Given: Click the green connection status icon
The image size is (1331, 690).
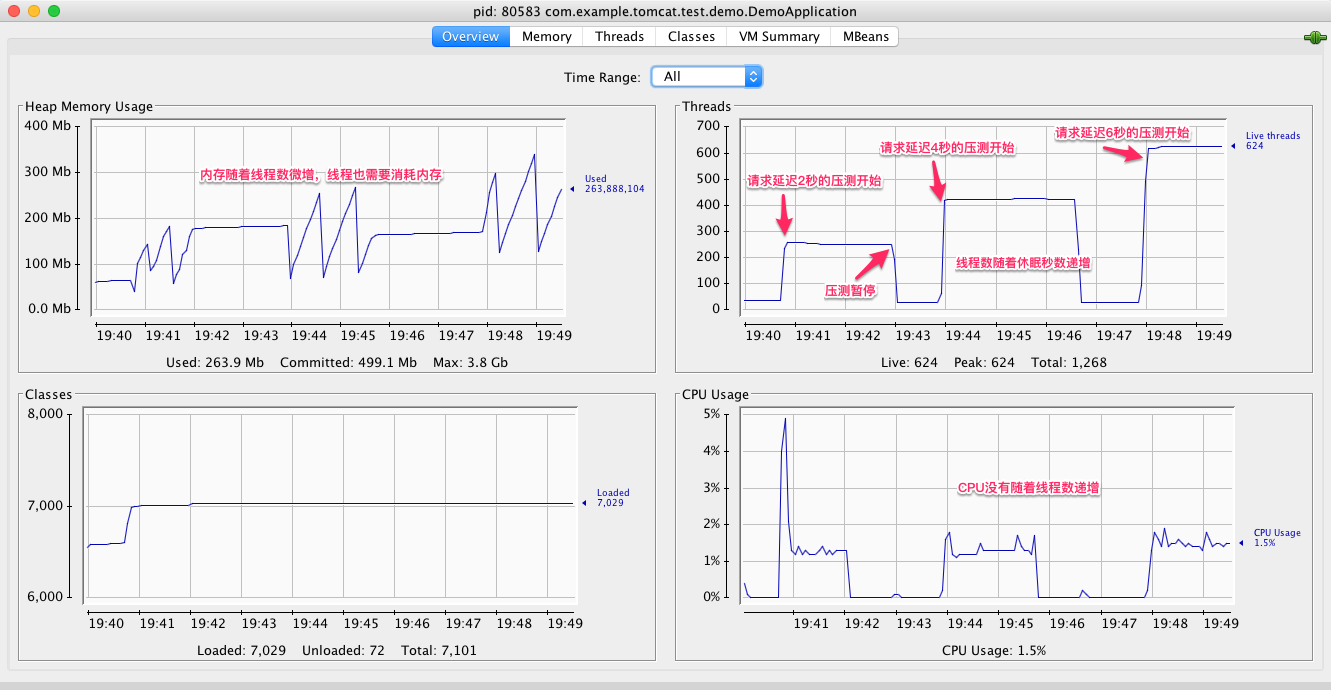Looking at the screenshot, I should click(1314, 38).
